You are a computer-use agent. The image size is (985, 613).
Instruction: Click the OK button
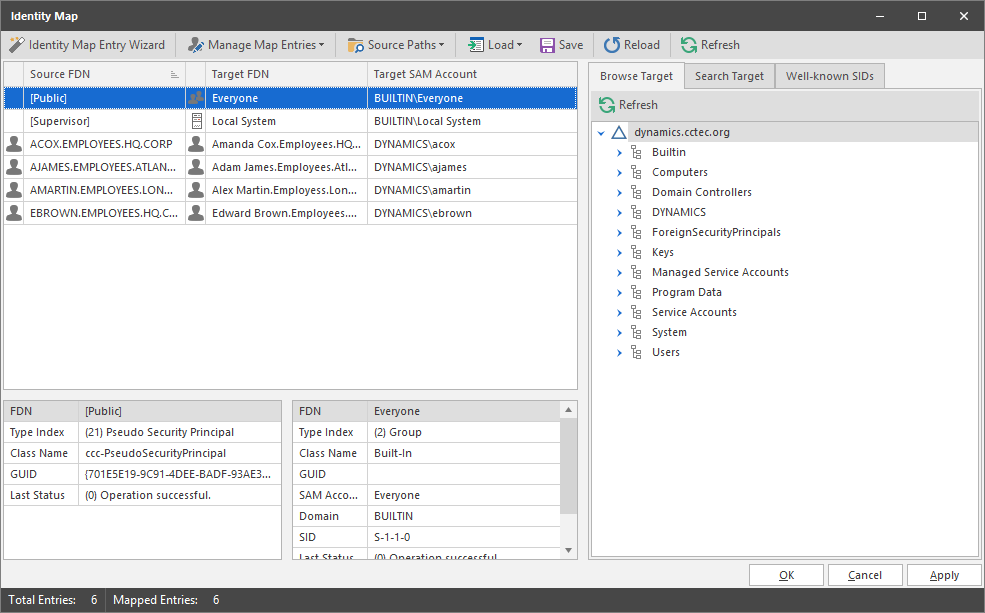tap(786, 575)
